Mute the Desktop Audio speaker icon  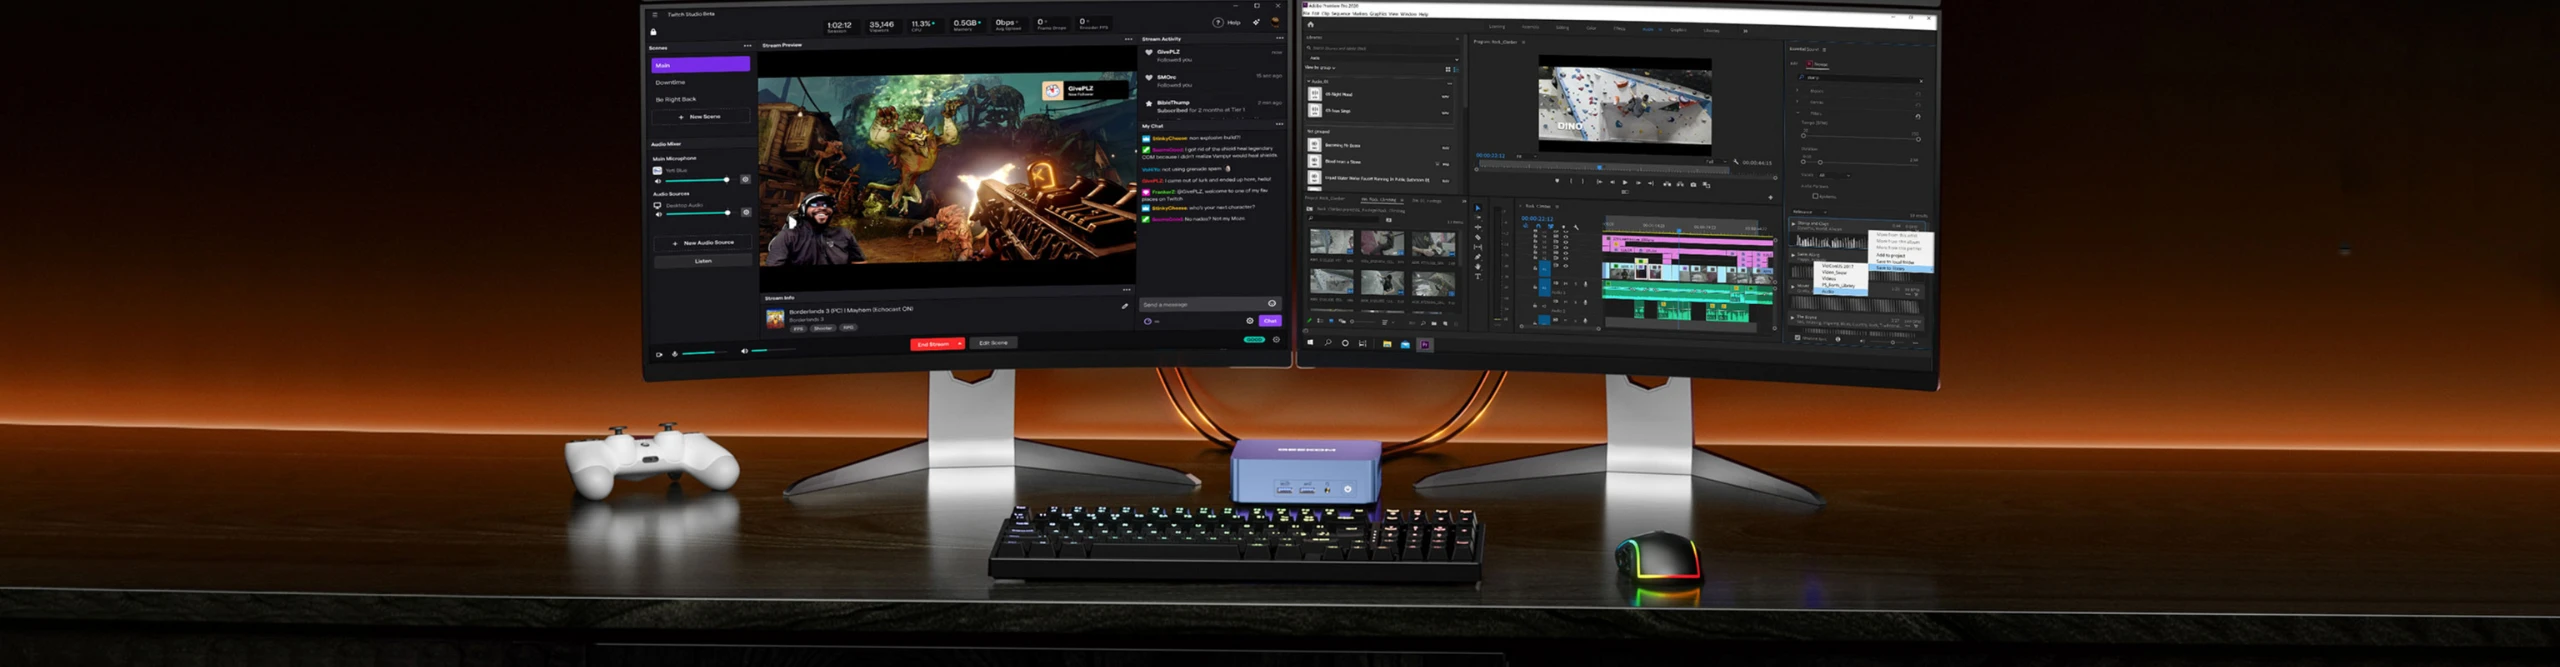point(658,214)
